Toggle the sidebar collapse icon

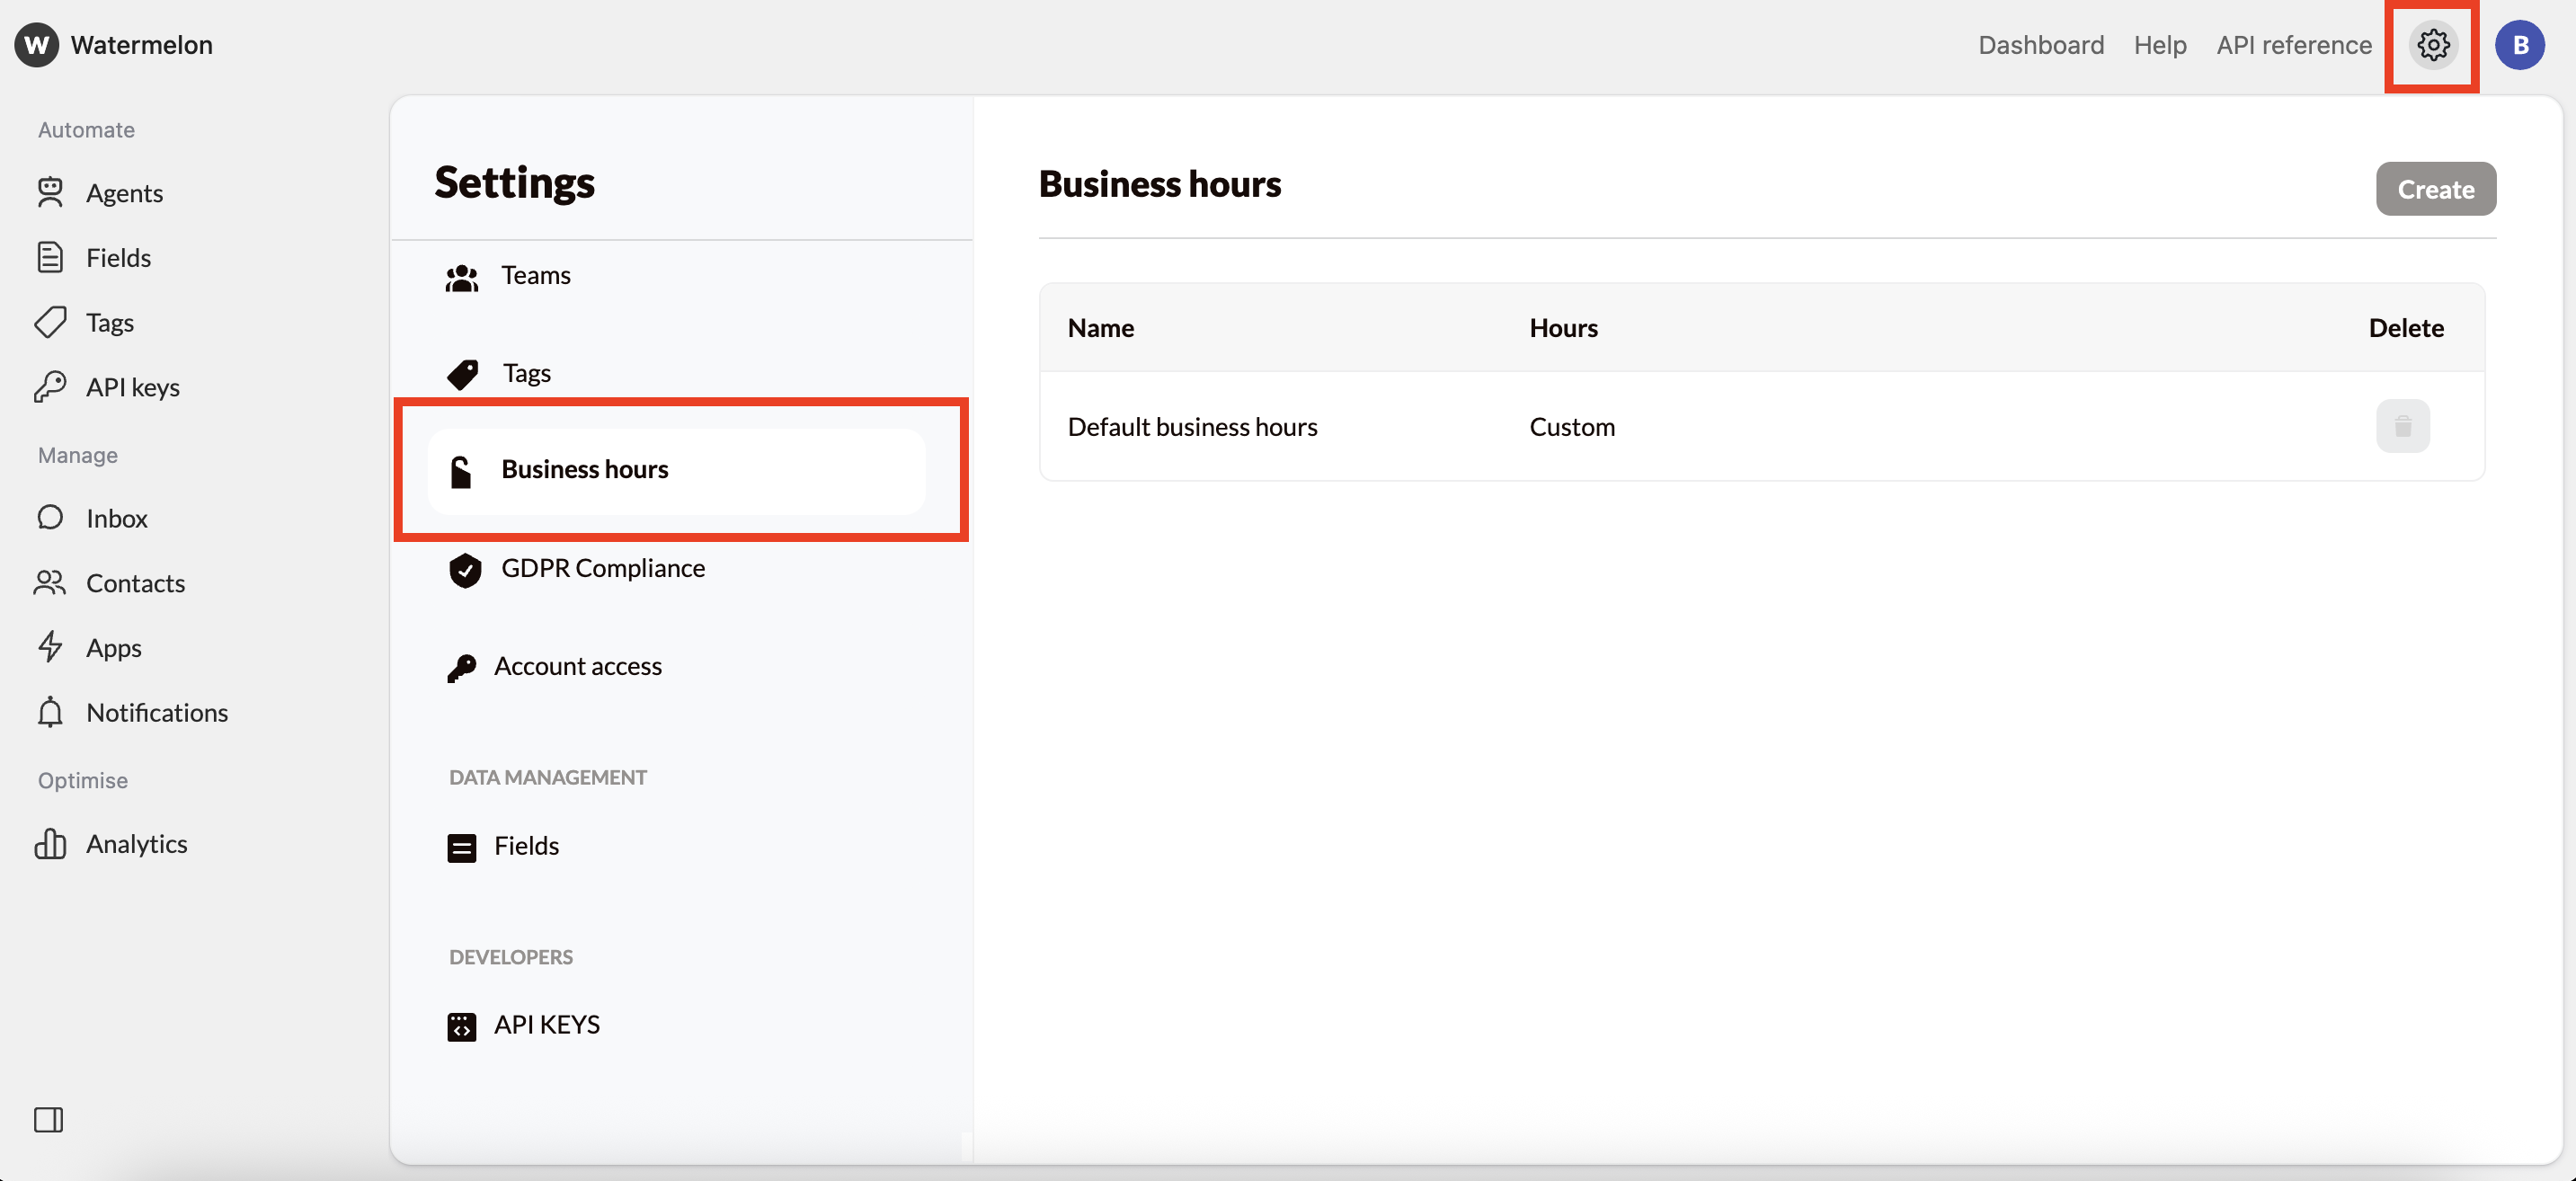click(x=48, y=1119)
